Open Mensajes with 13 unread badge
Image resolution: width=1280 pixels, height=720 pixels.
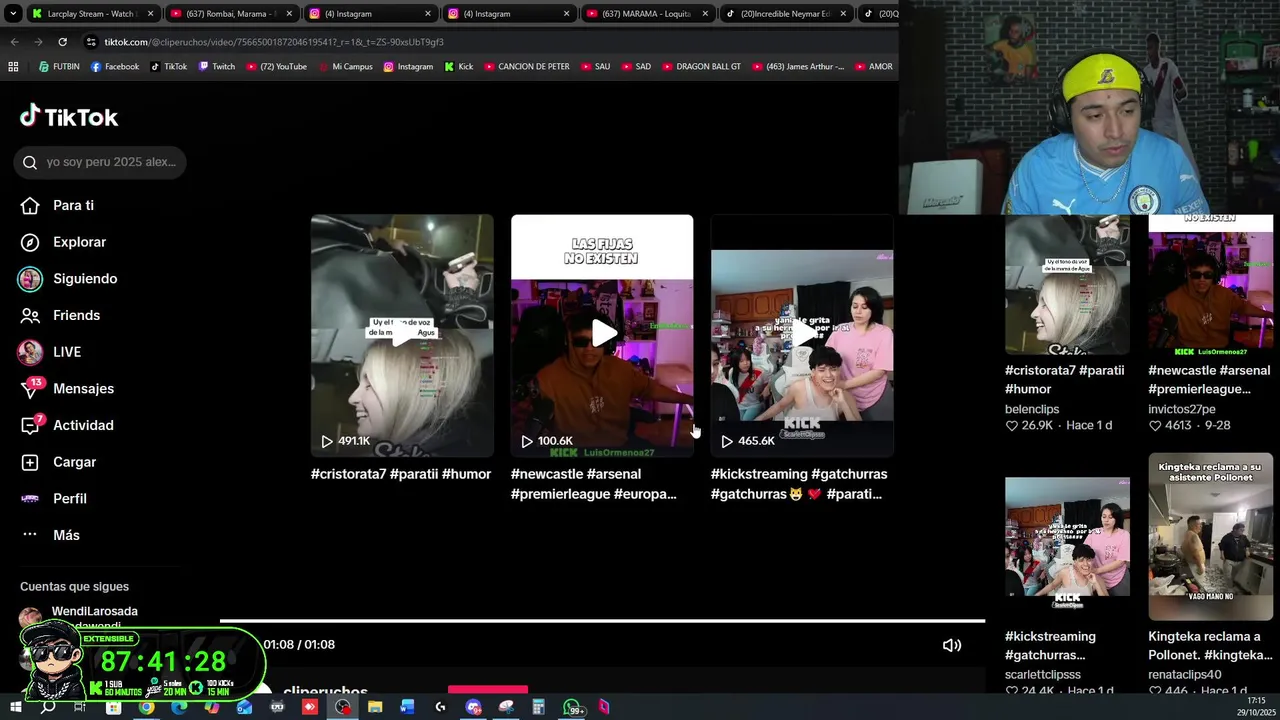point(67,388)
